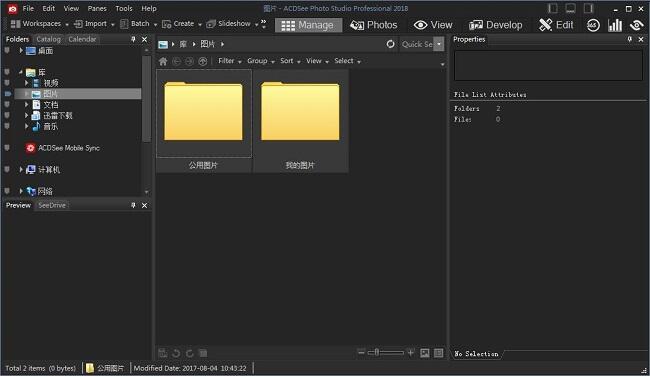Viewport: 650px width, 380px height.
Task: Go up one folder level
Action: pyautogui.click(x=203, y=61)
